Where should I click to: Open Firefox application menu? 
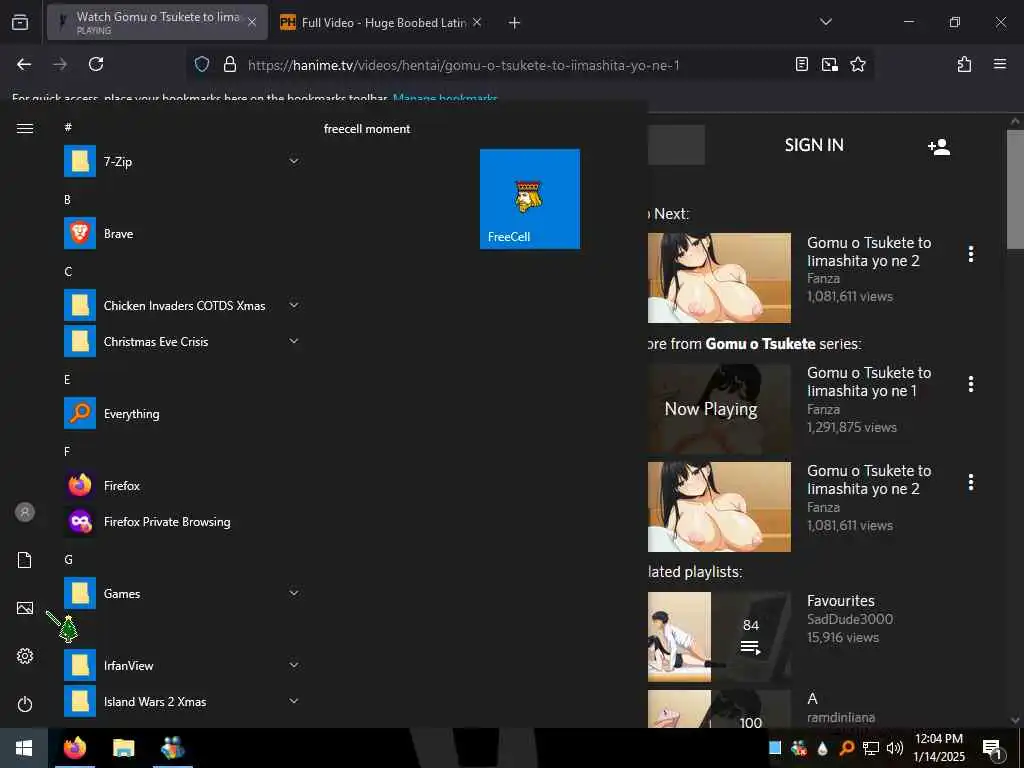coord(1000,64)
